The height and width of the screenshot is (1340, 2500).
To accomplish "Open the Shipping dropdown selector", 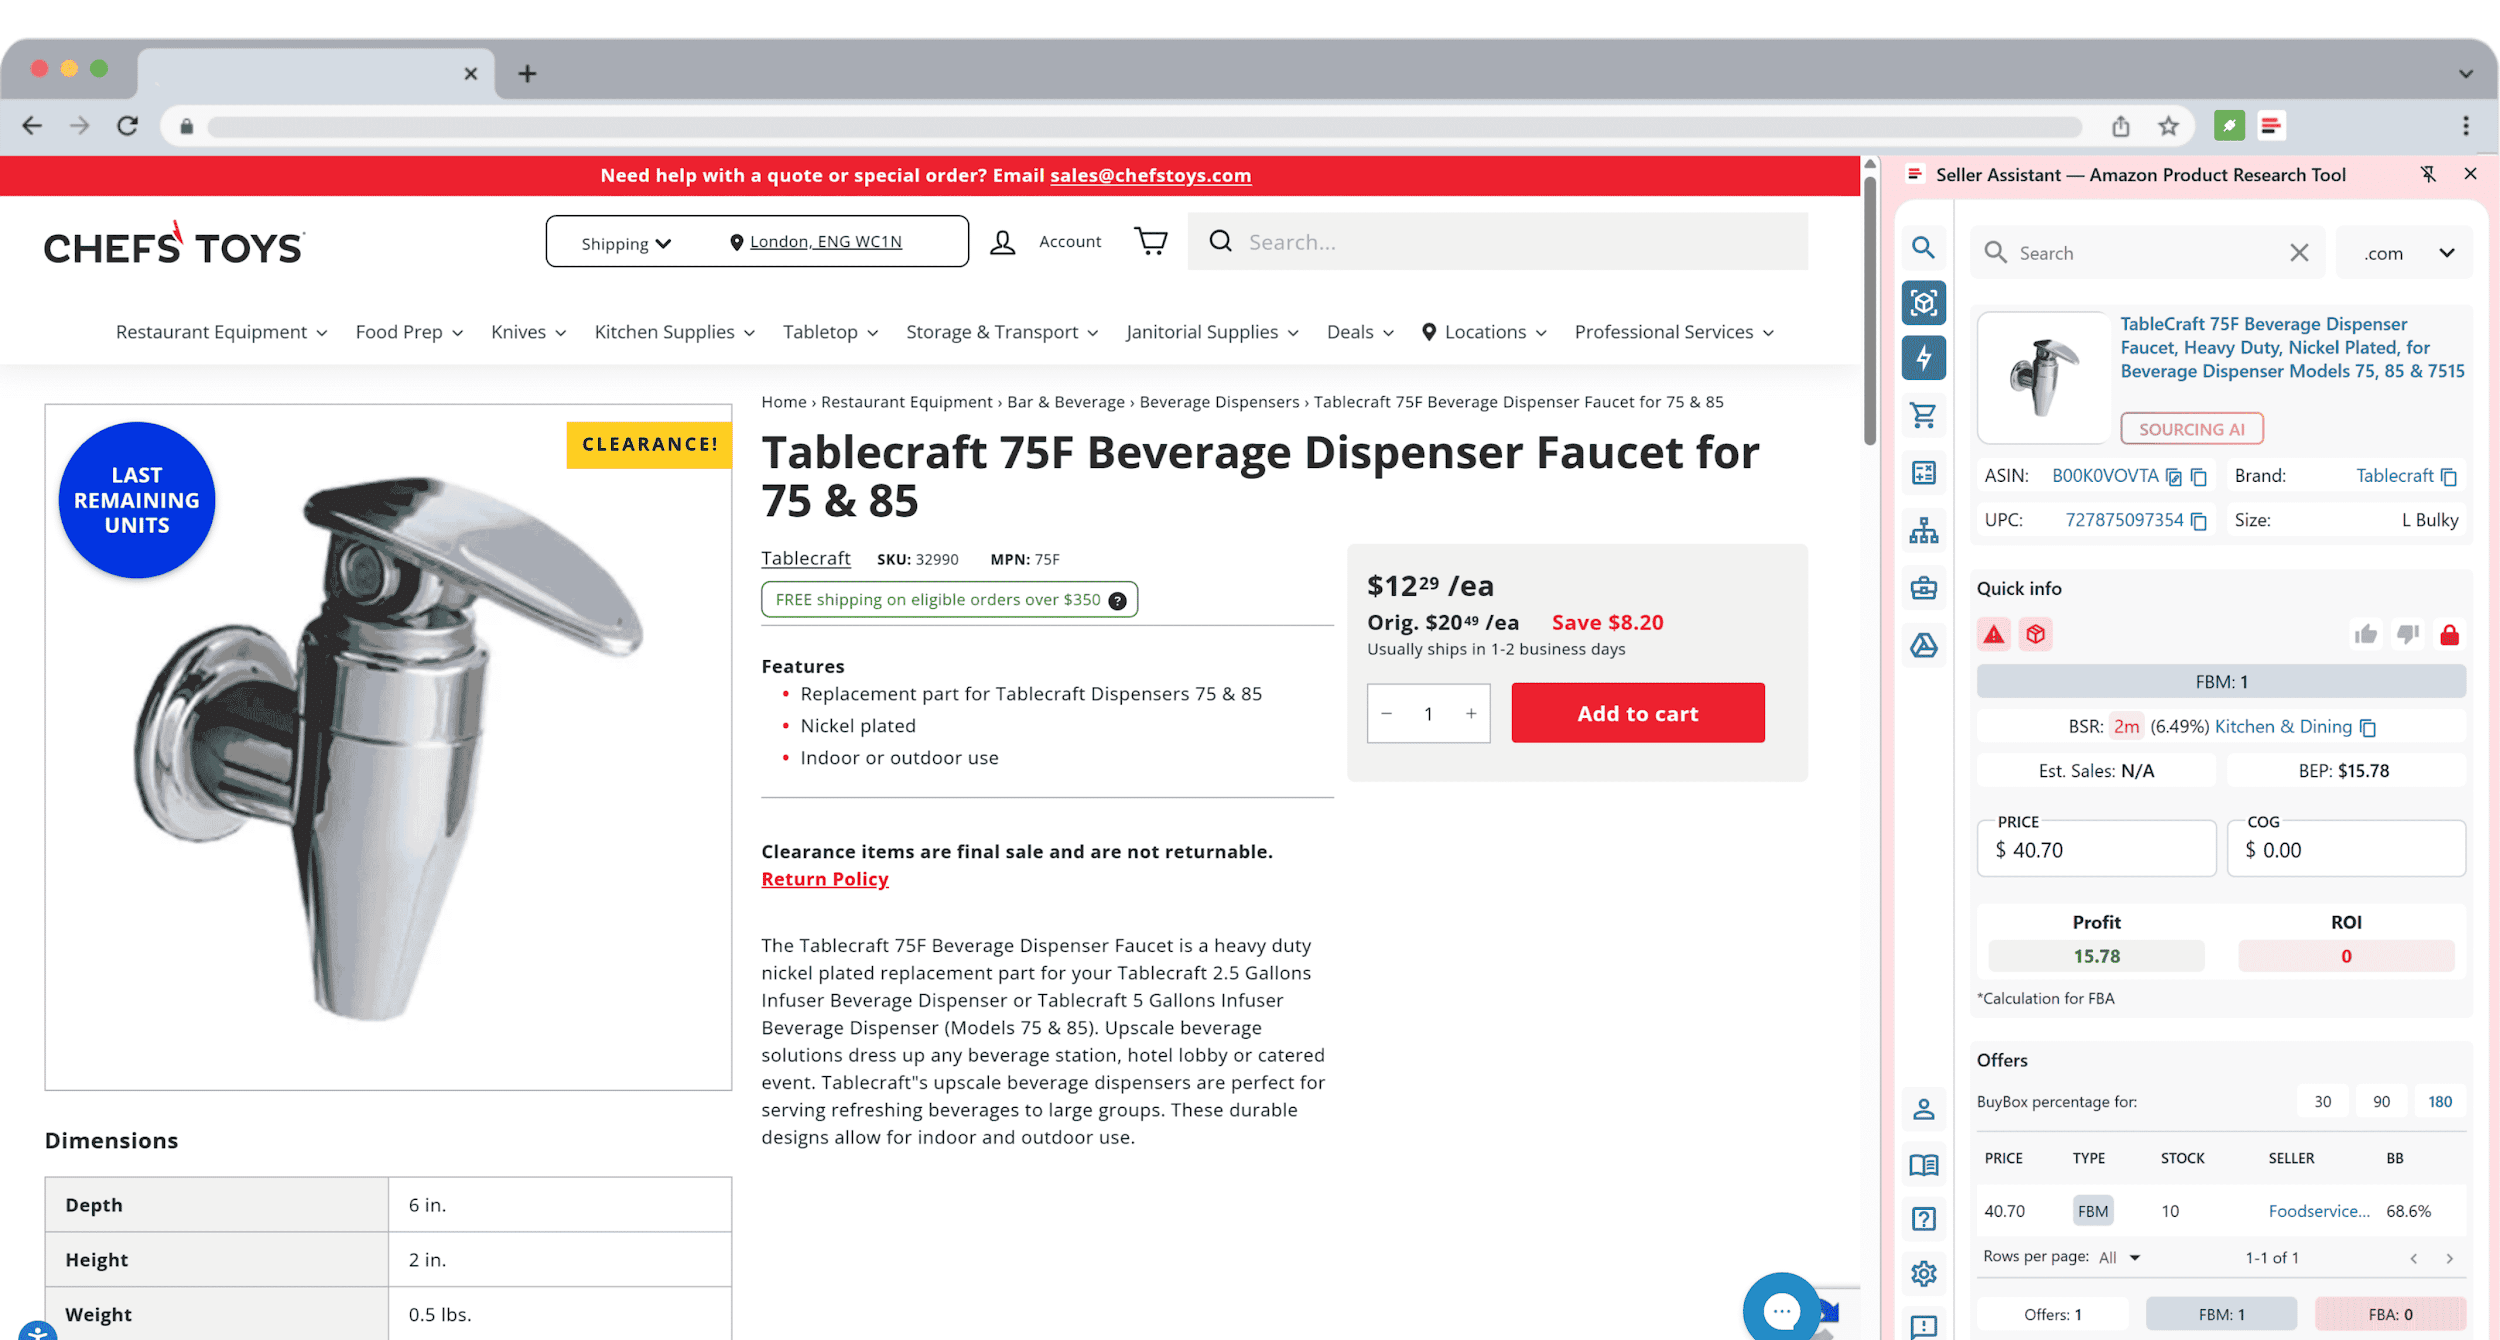I will click(x=626, y=243).
